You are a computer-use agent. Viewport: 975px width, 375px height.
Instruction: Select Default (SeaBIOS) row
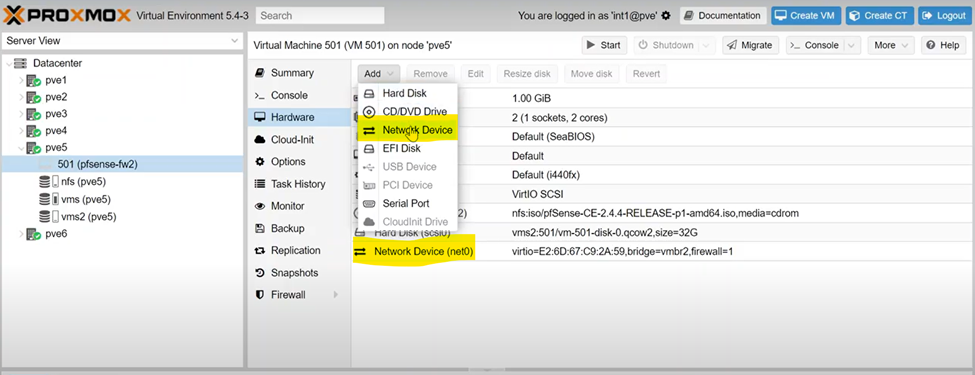click(x=661, y=137)
